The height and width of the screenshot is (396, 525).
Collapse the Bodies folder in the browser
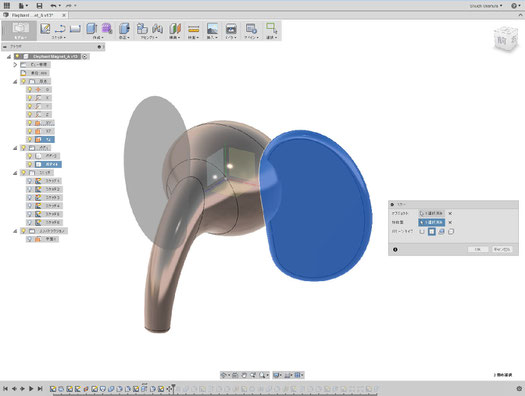15,148
